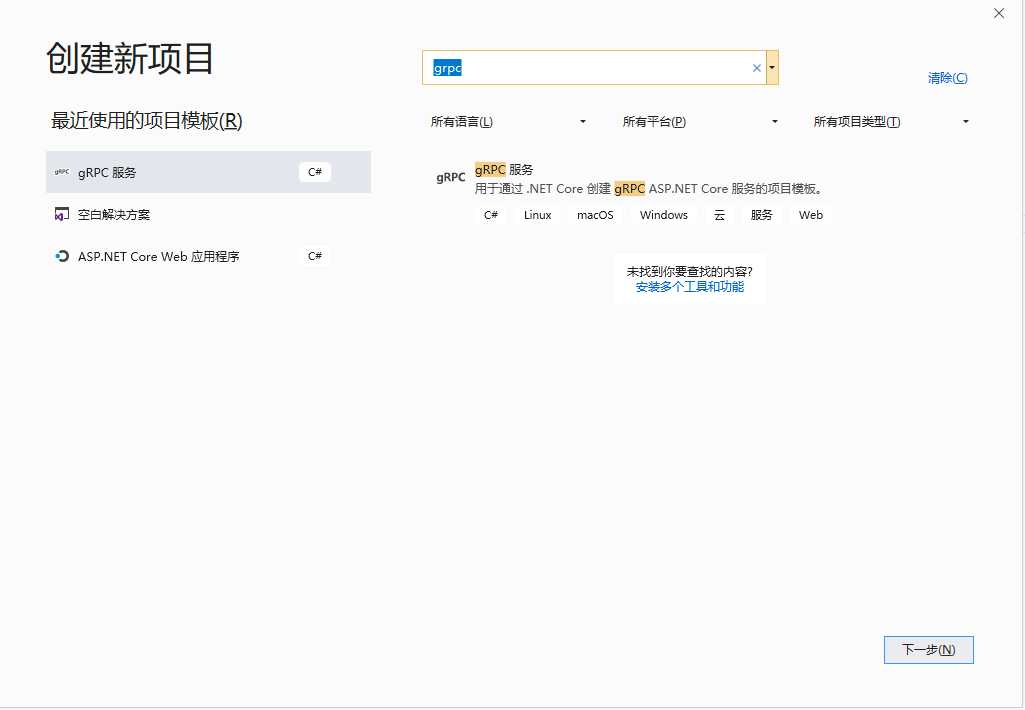Clear the search text with the X icon
This screenshot has height=710, width=1025.
[756, 68]
